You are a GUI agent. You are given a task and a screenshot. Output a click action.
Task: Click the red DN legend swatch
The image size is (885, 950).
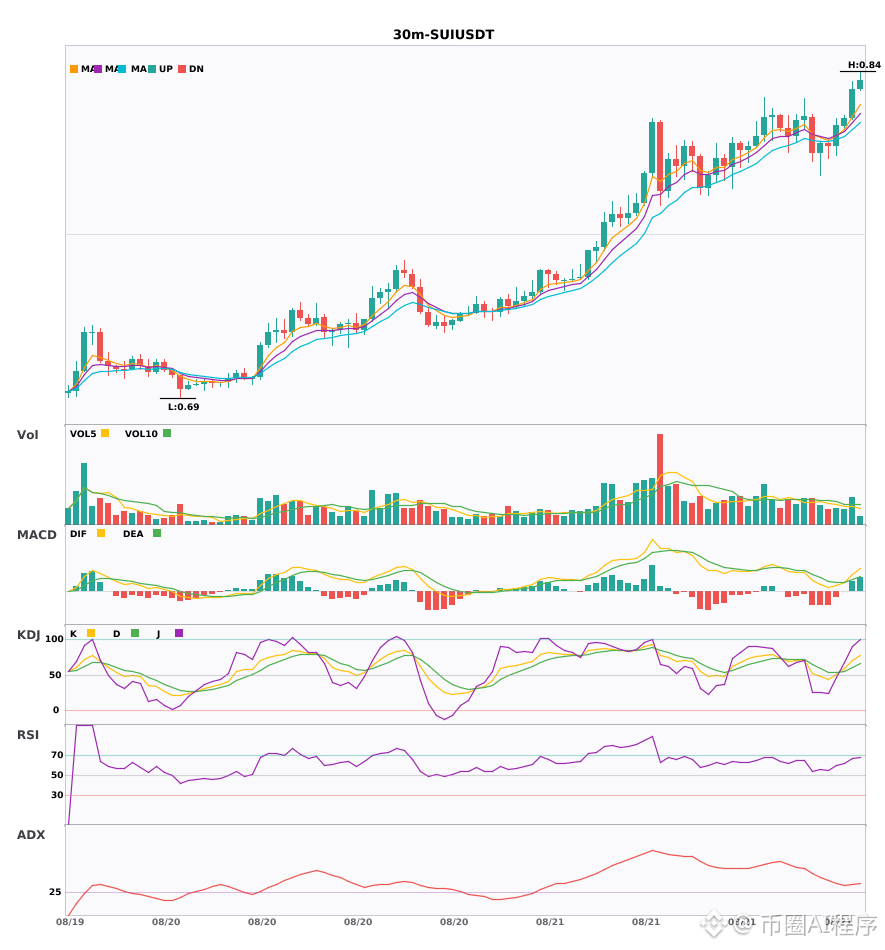[182, 69]
